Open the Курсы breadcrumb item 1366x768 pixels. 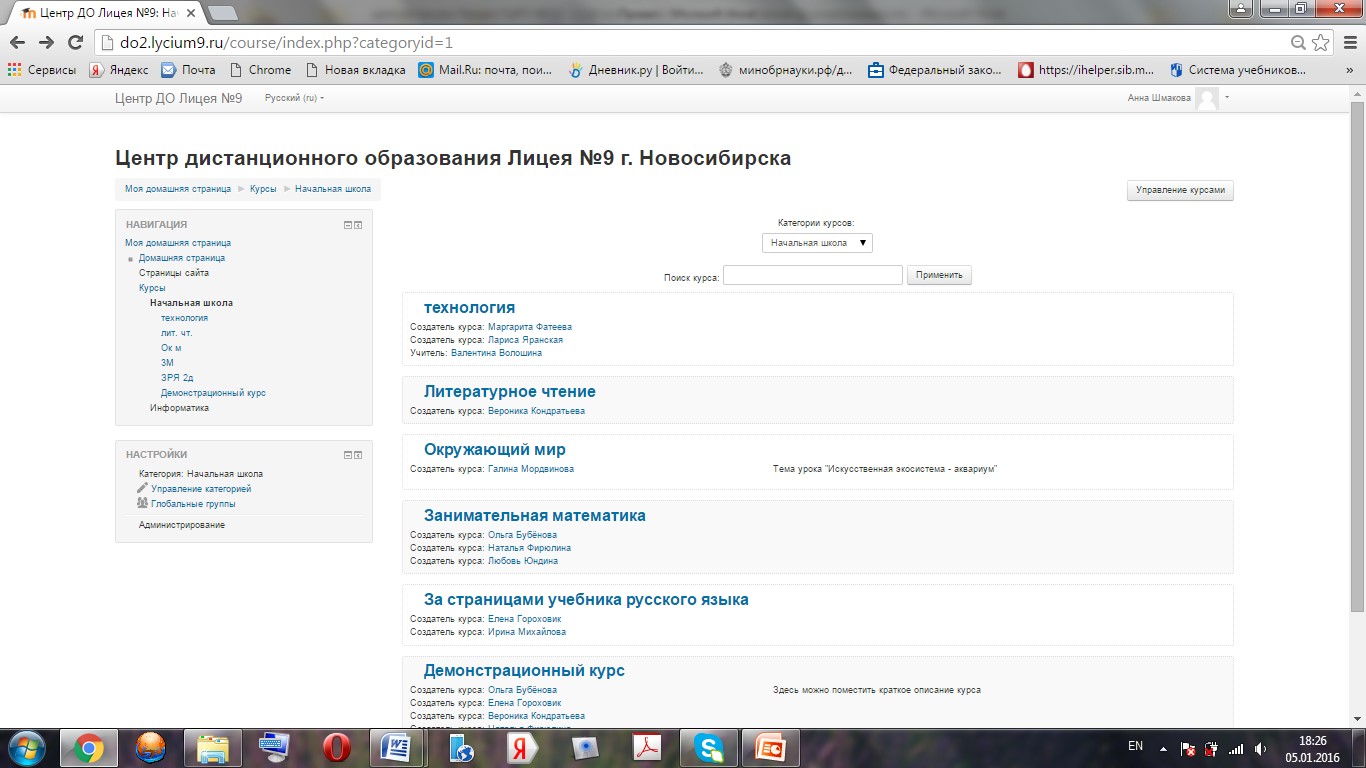tap(263, 189)
